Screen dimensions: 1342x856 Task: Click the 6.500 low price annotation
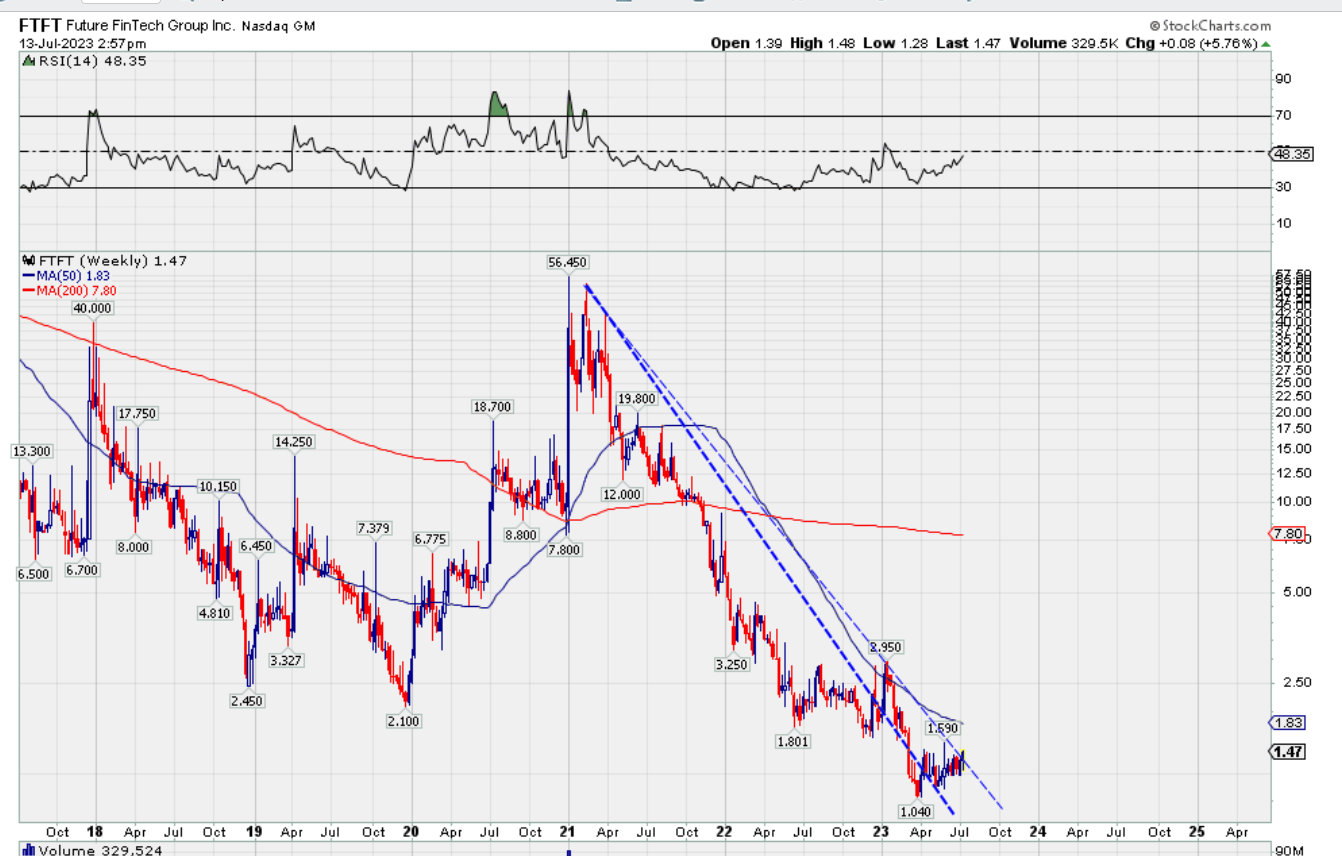(x=34, y=575)
